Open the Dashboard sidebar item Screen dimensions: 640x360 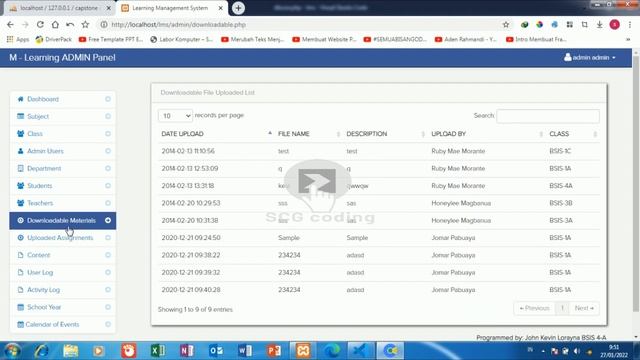pos(62,99)
